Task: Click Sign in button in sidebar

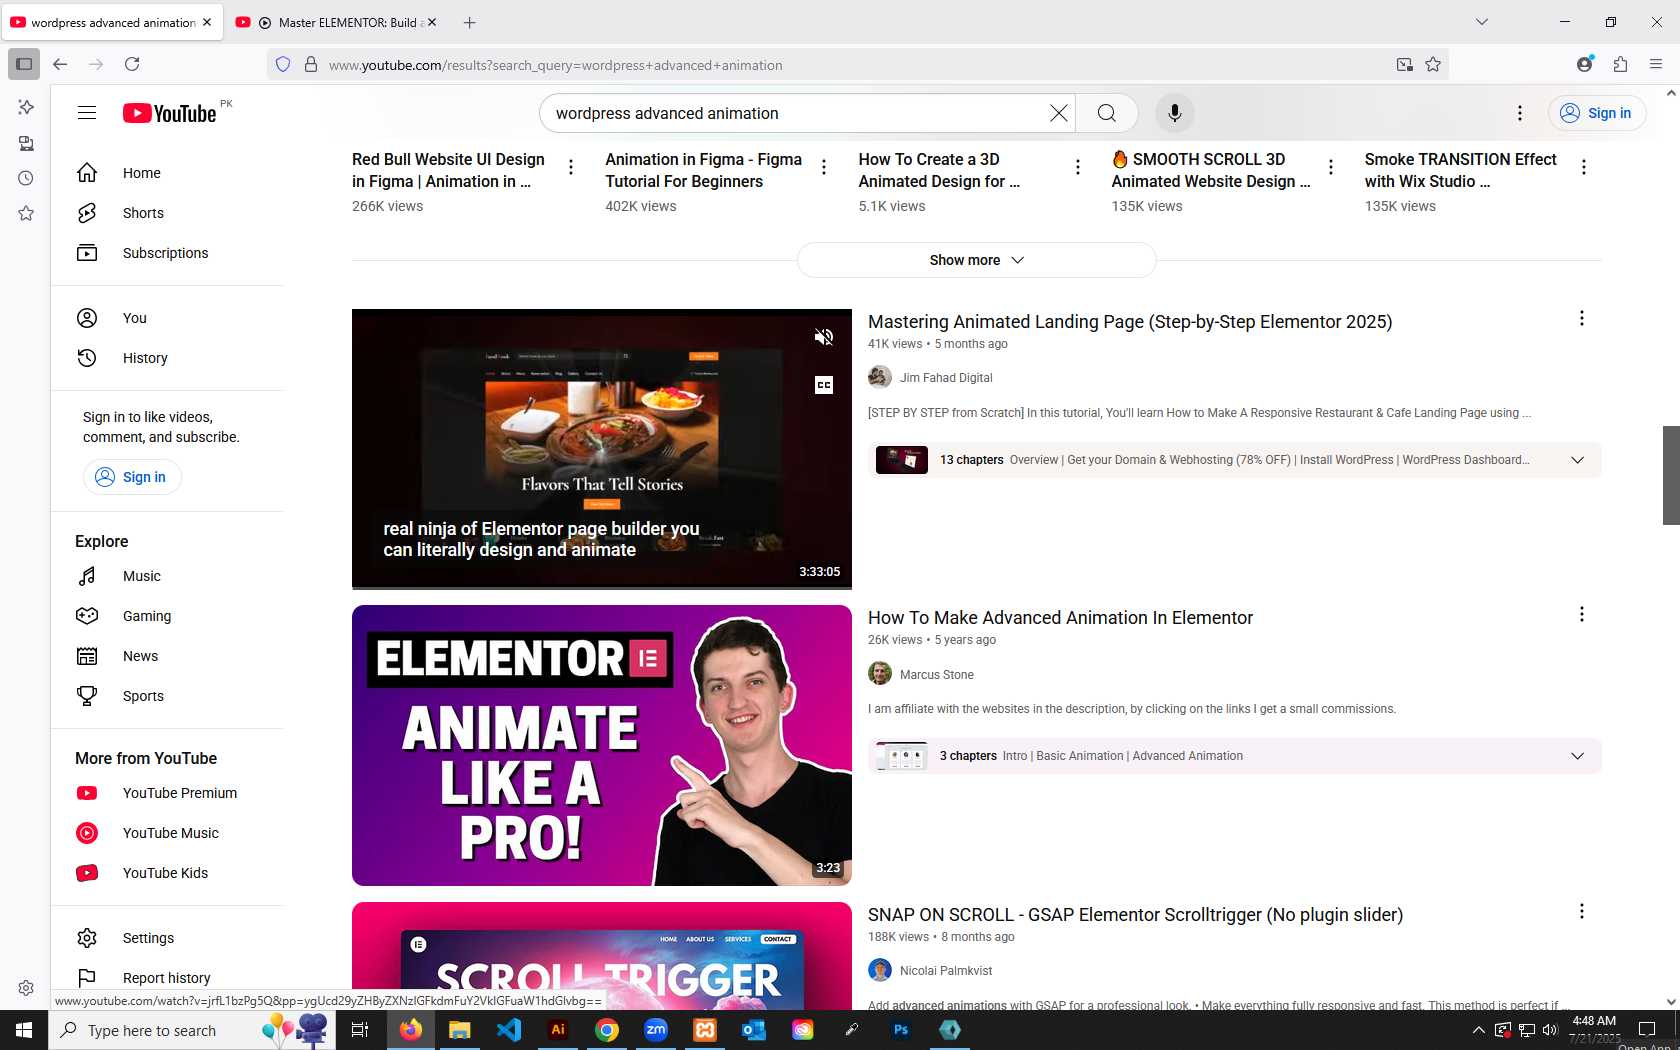Action: [132, 477]
